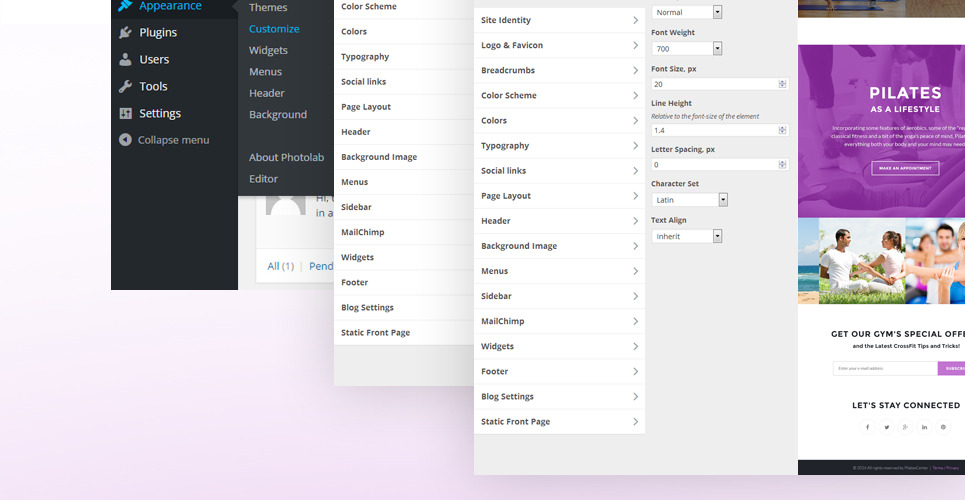The width and height of the screenshot is (965, 500).
Task: Click the Make an Appointment button
Action: (x=905, y=168)
